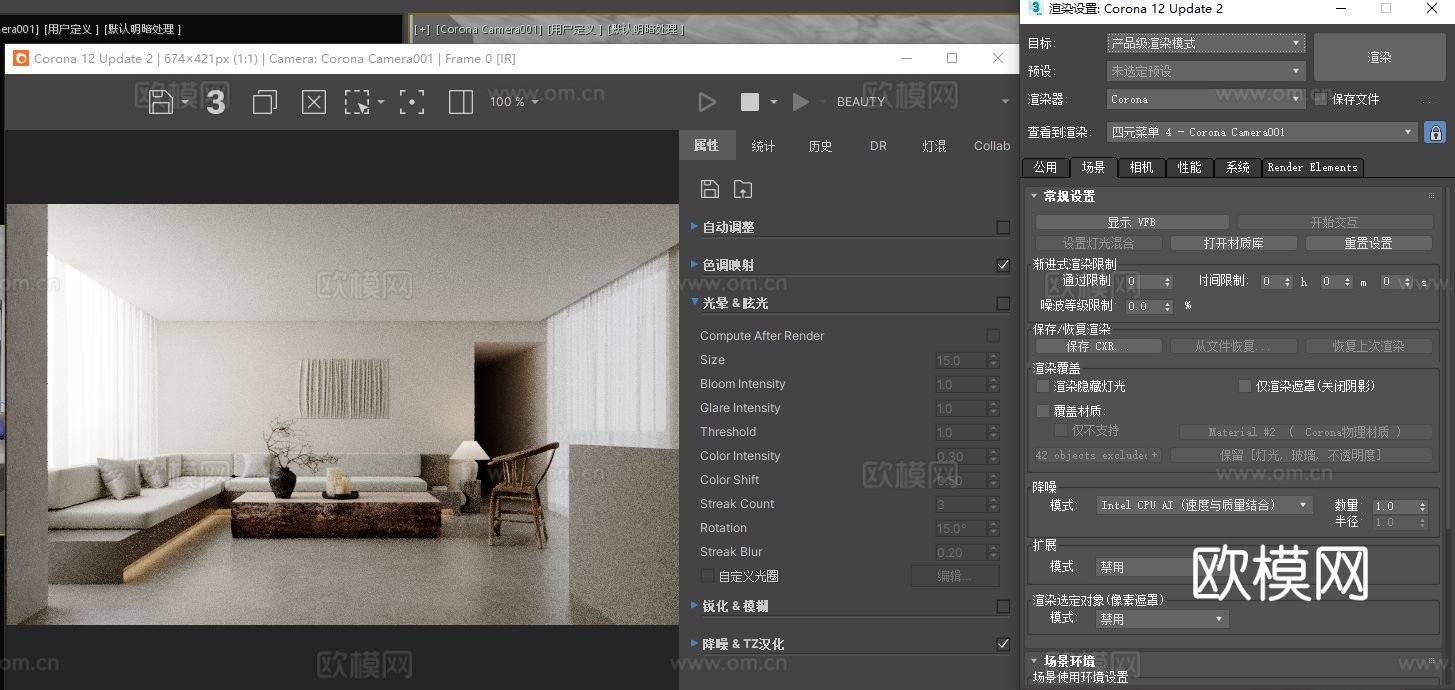1455x690 pixels.
Task: Toggle the 光晕 & 眩光 checkbox
Action: coord(1002,303)
